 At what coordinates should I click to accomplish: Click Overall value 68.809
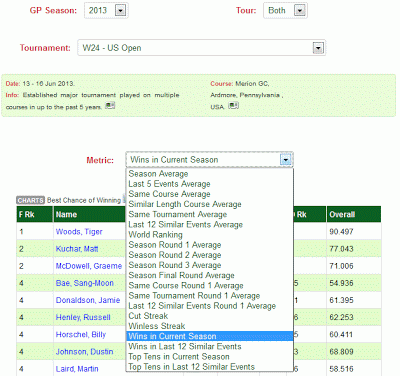click(341, 352)
